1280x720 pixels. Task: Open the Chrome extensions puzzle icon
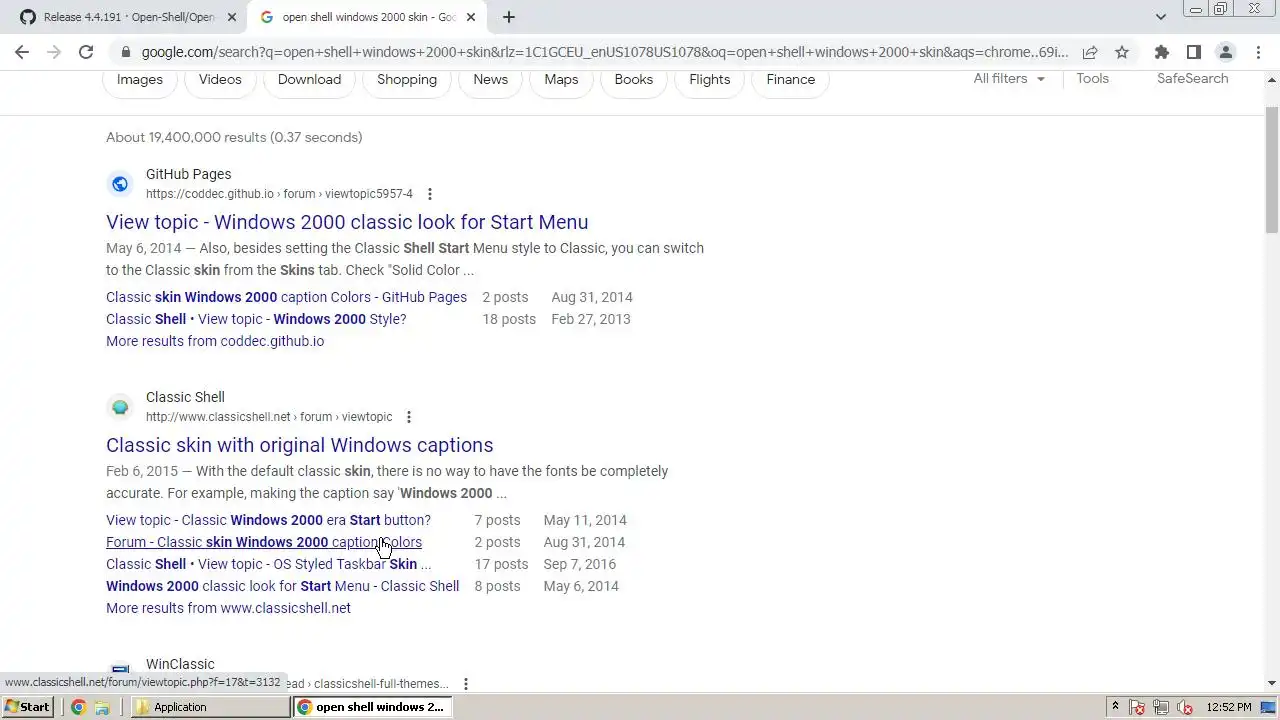point(1161,52)
